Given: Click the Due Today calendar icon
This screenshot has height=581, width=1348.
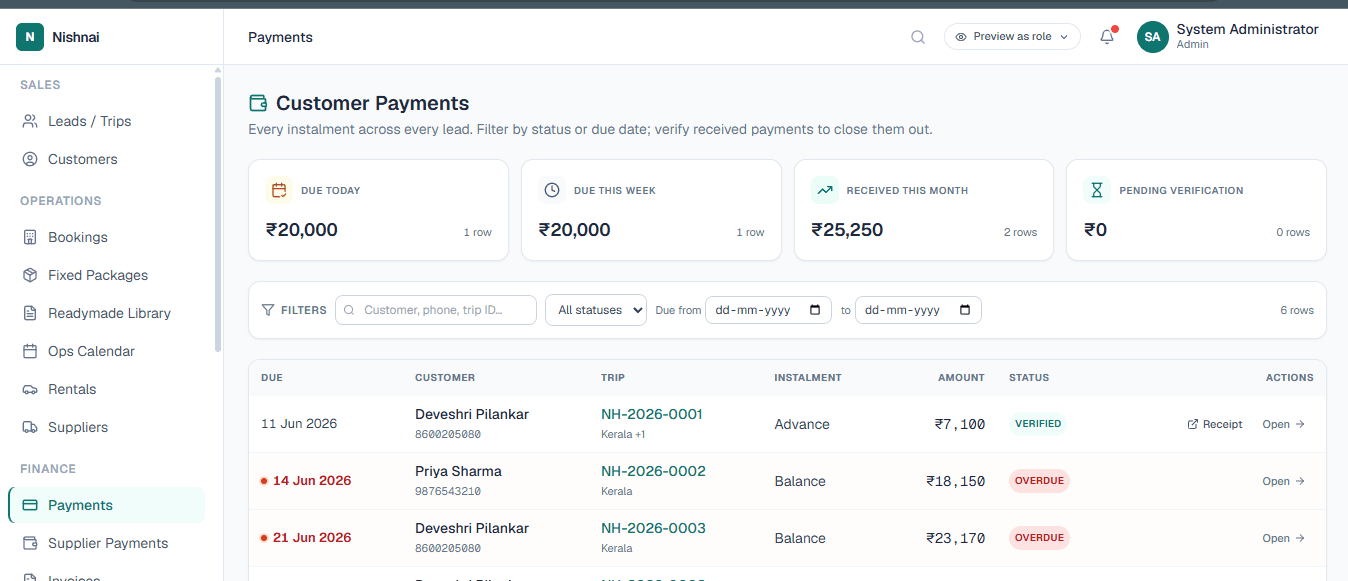Looking at the screenshot, I should [279, 190].
